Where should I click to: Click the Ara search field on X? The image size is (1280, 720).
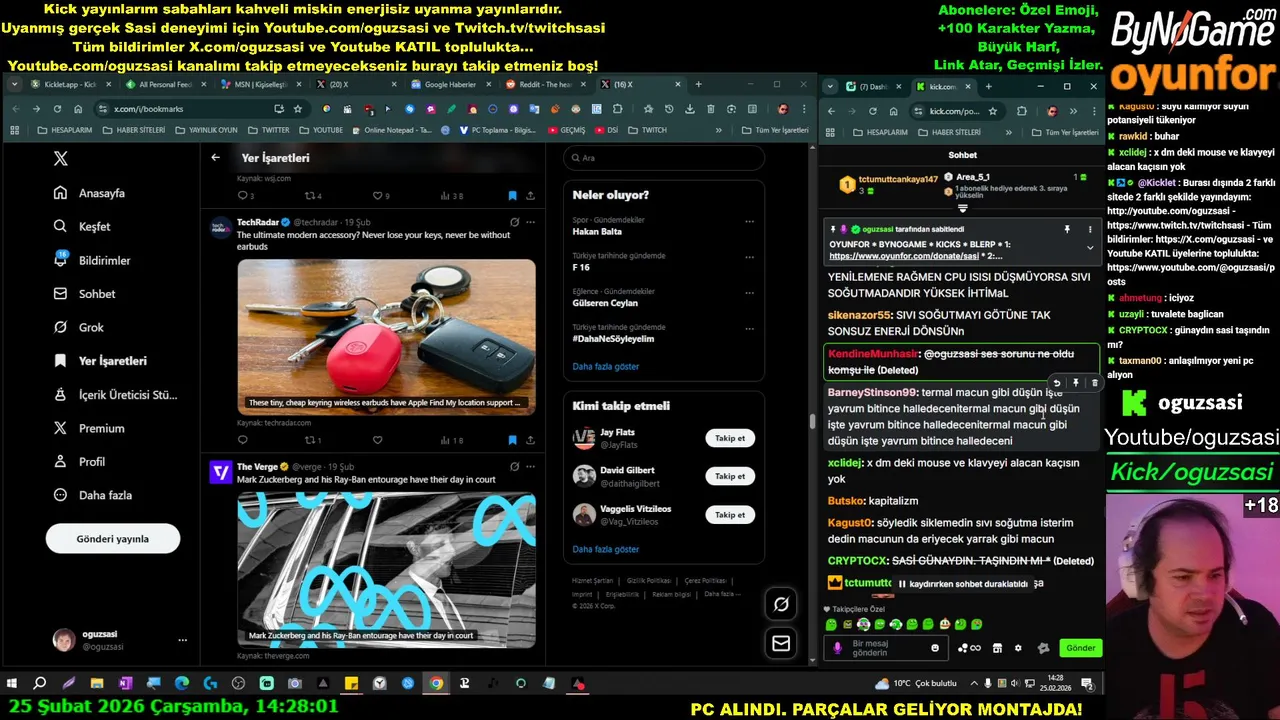click(x=664, y=158)
